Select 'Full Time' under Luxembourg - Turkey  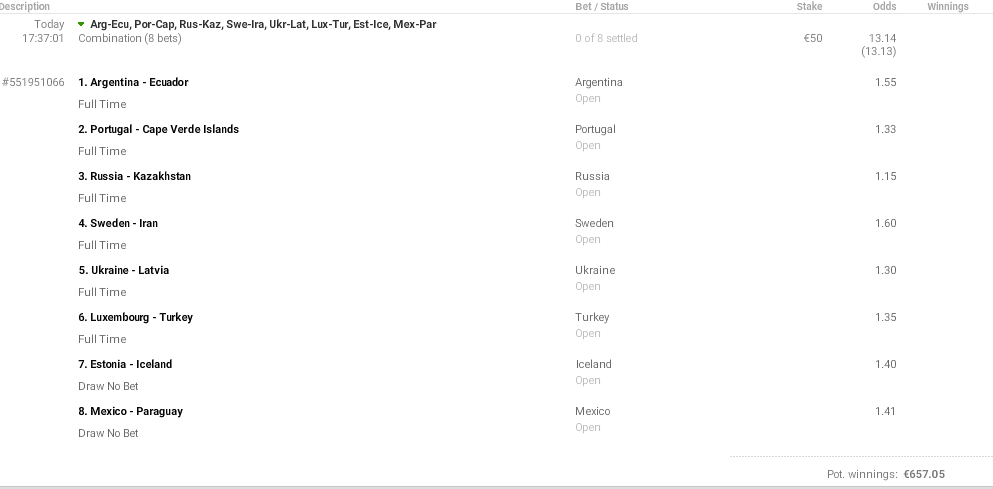coord(102,339)
